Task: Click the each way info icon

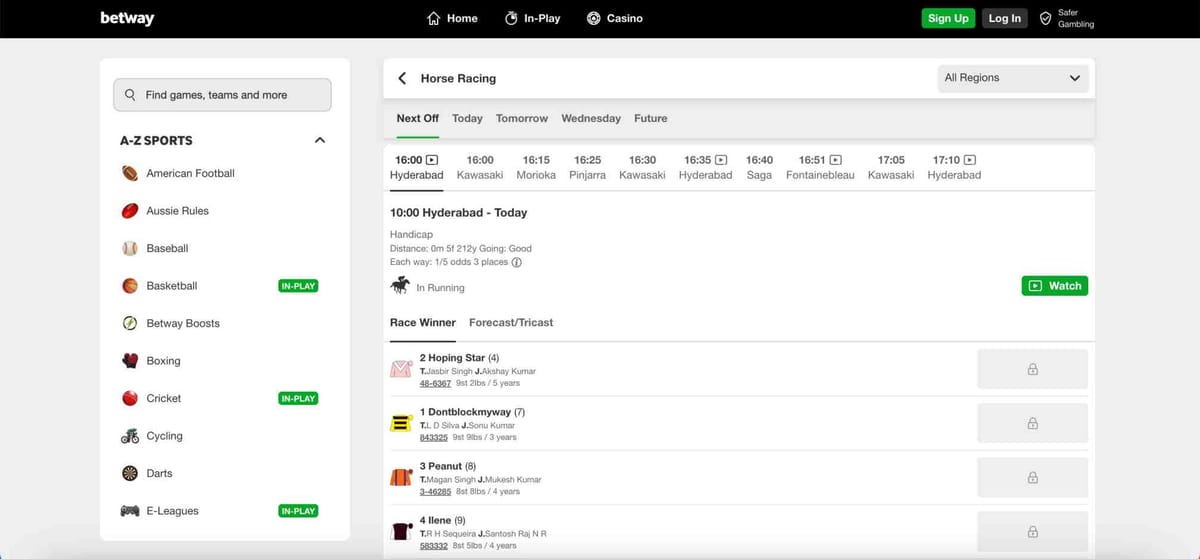Action: [517, 263]
